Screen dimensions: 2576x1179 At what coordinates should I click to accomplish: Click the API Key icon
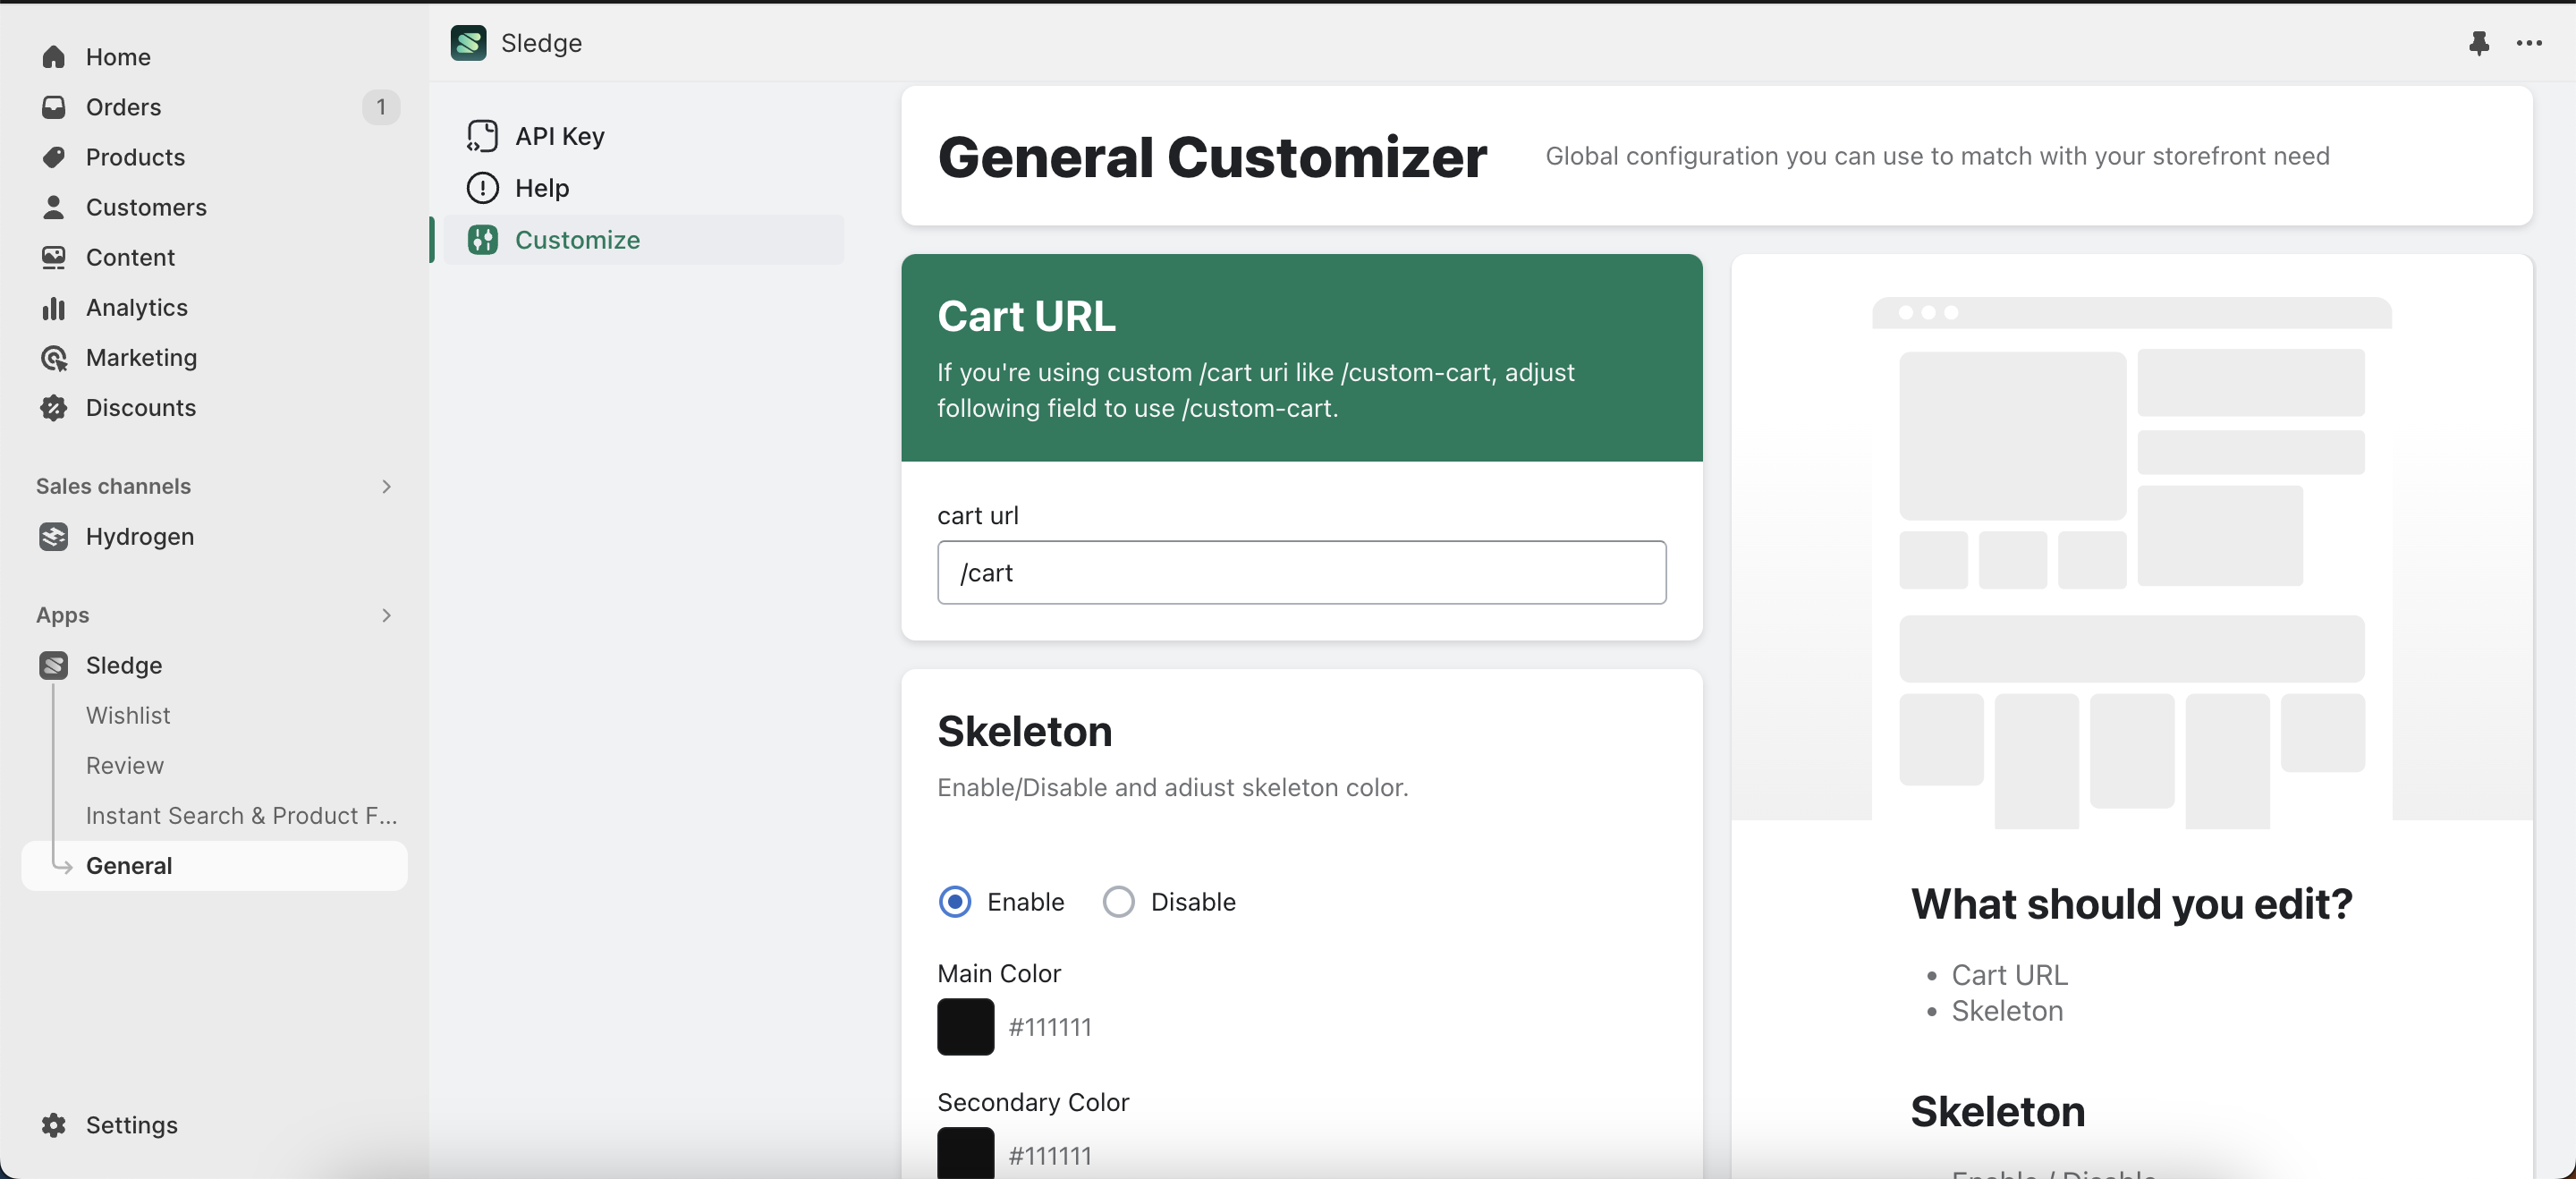pos(482,136)
